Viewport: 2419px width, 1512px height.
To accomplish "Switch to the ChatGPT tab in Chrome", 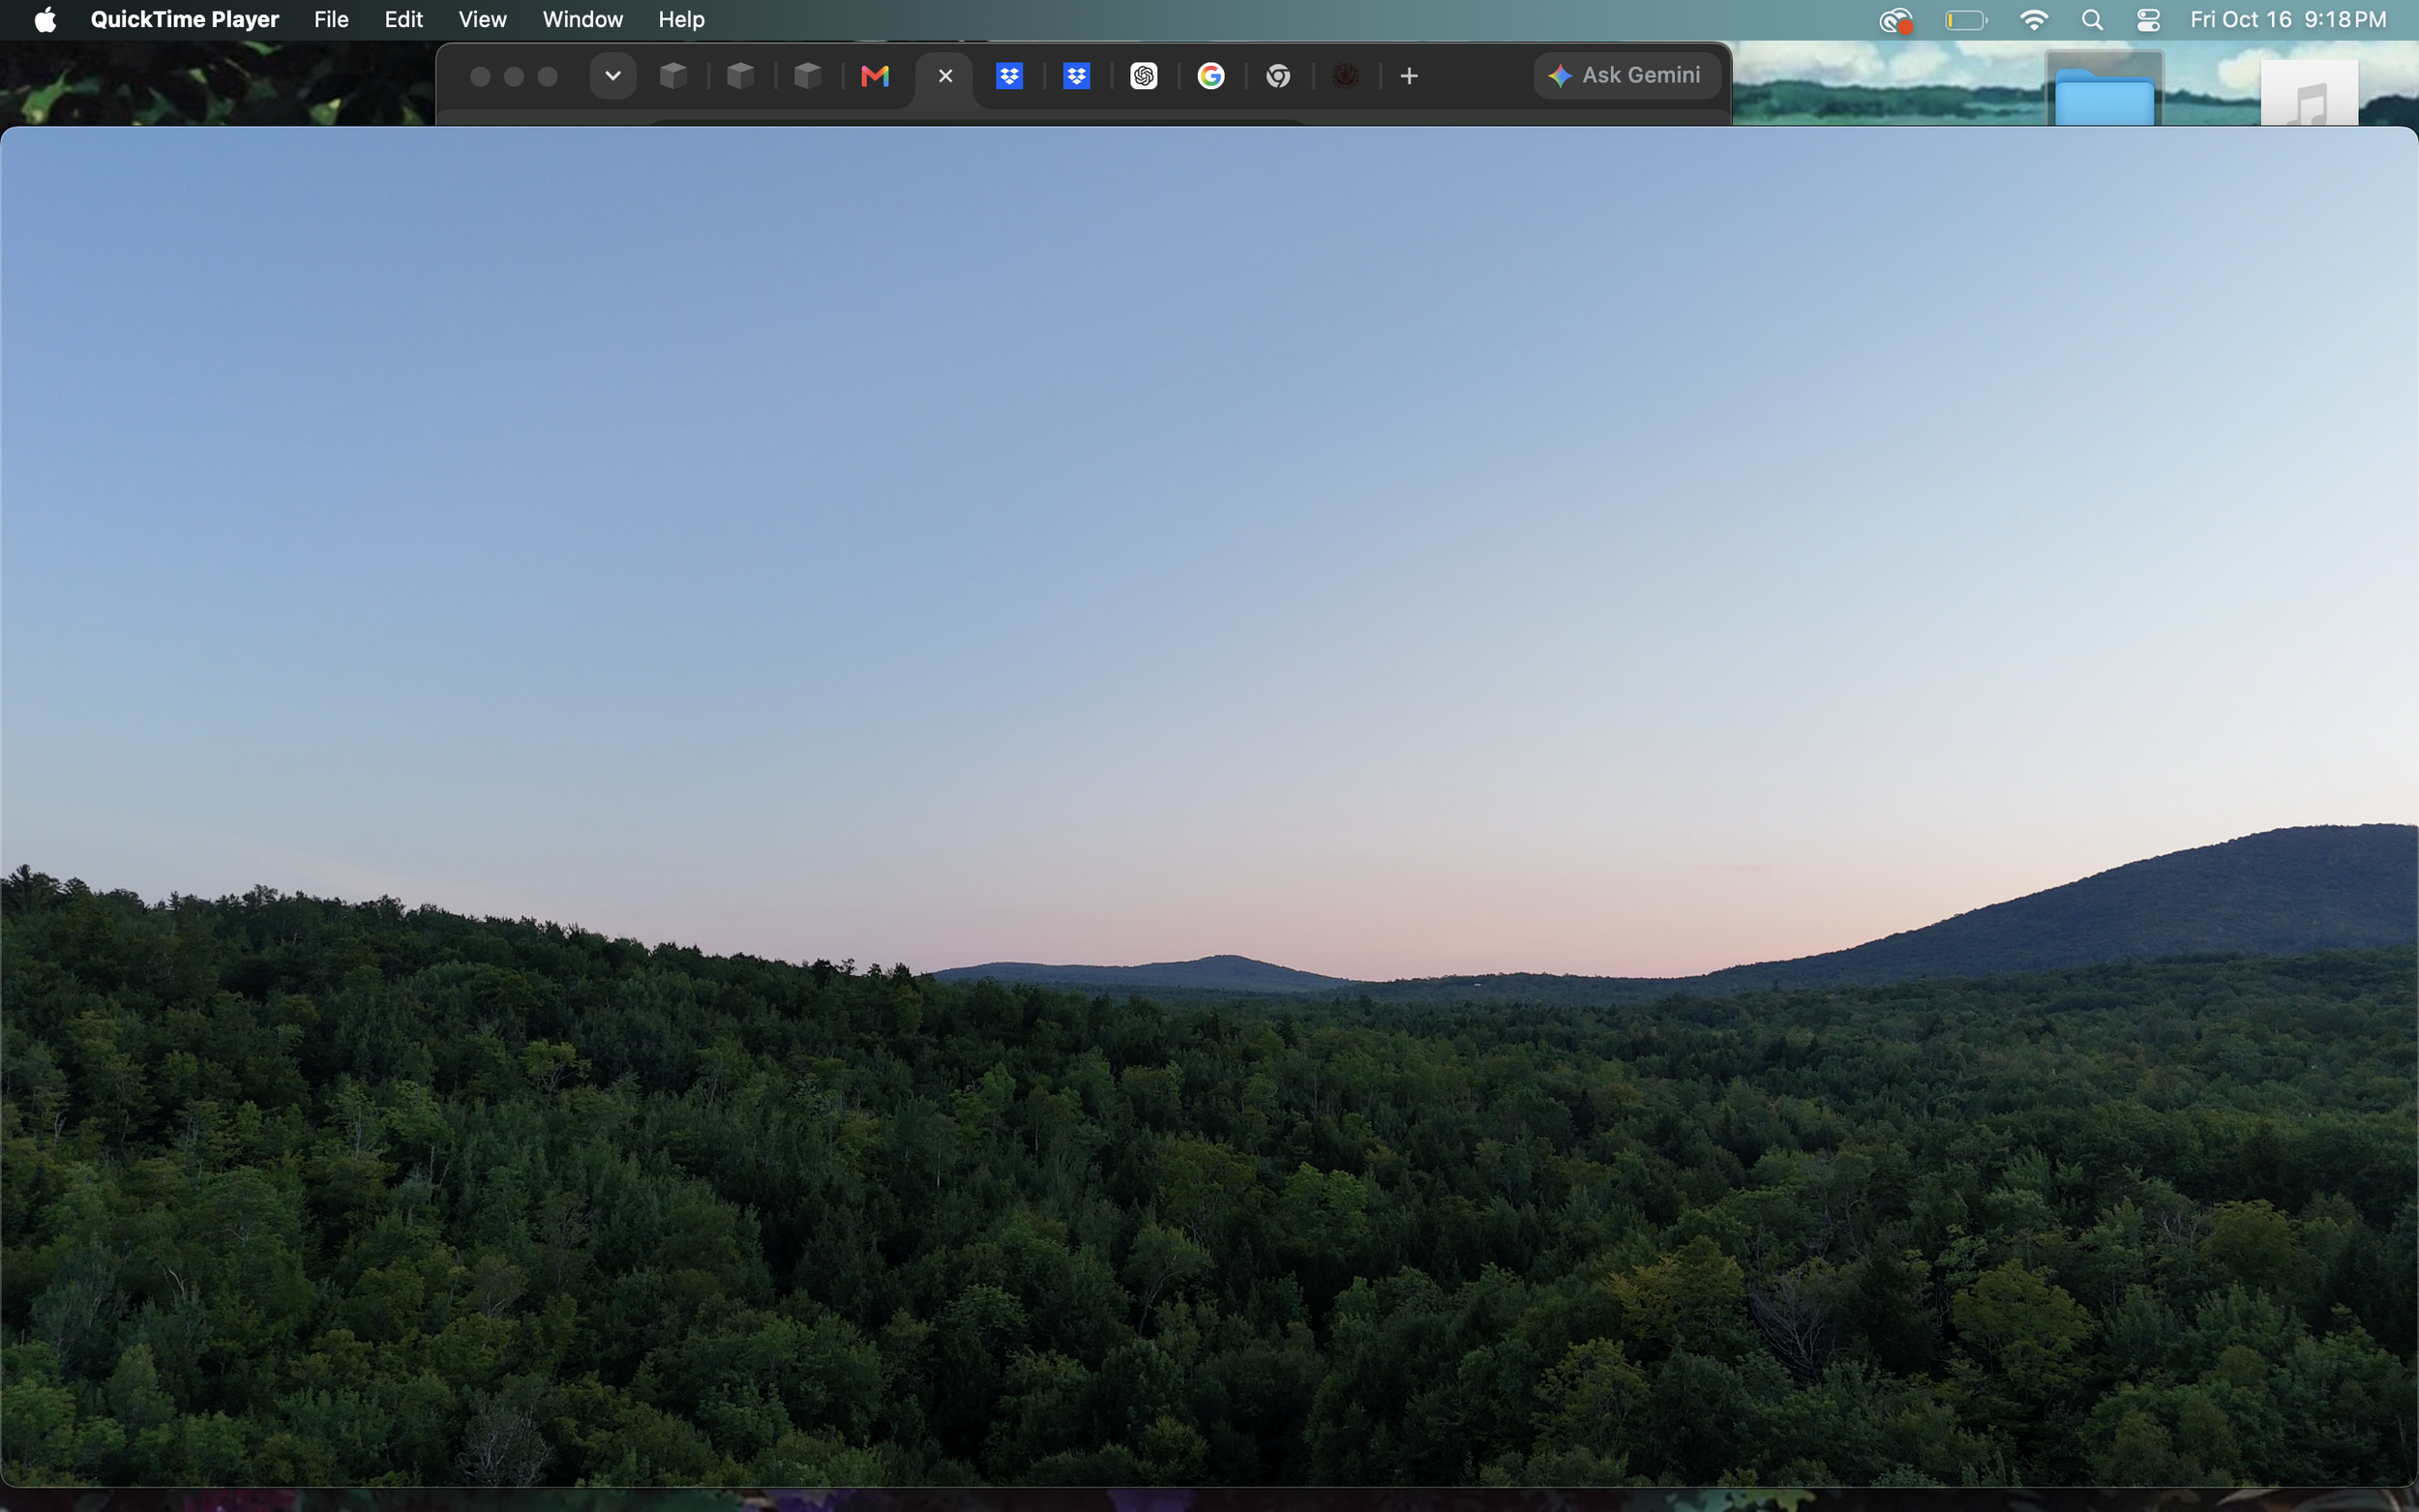I will click(x=1144, y=76).
